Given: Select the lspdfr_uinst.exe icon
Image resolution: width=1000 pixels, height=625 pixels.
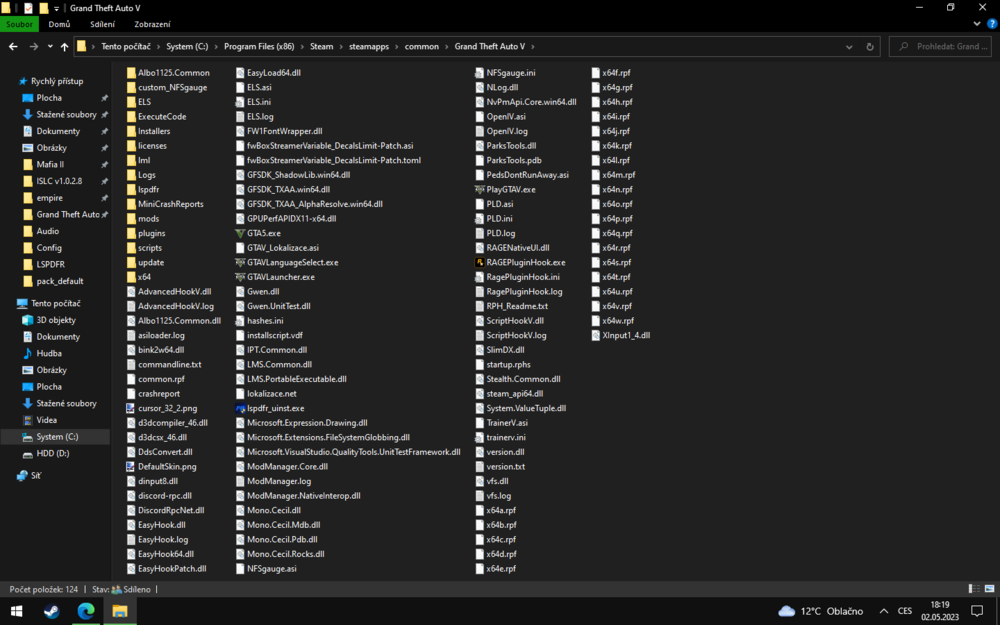Looking at the screenshot, I should pyautogui.click(x=240, y=408).
